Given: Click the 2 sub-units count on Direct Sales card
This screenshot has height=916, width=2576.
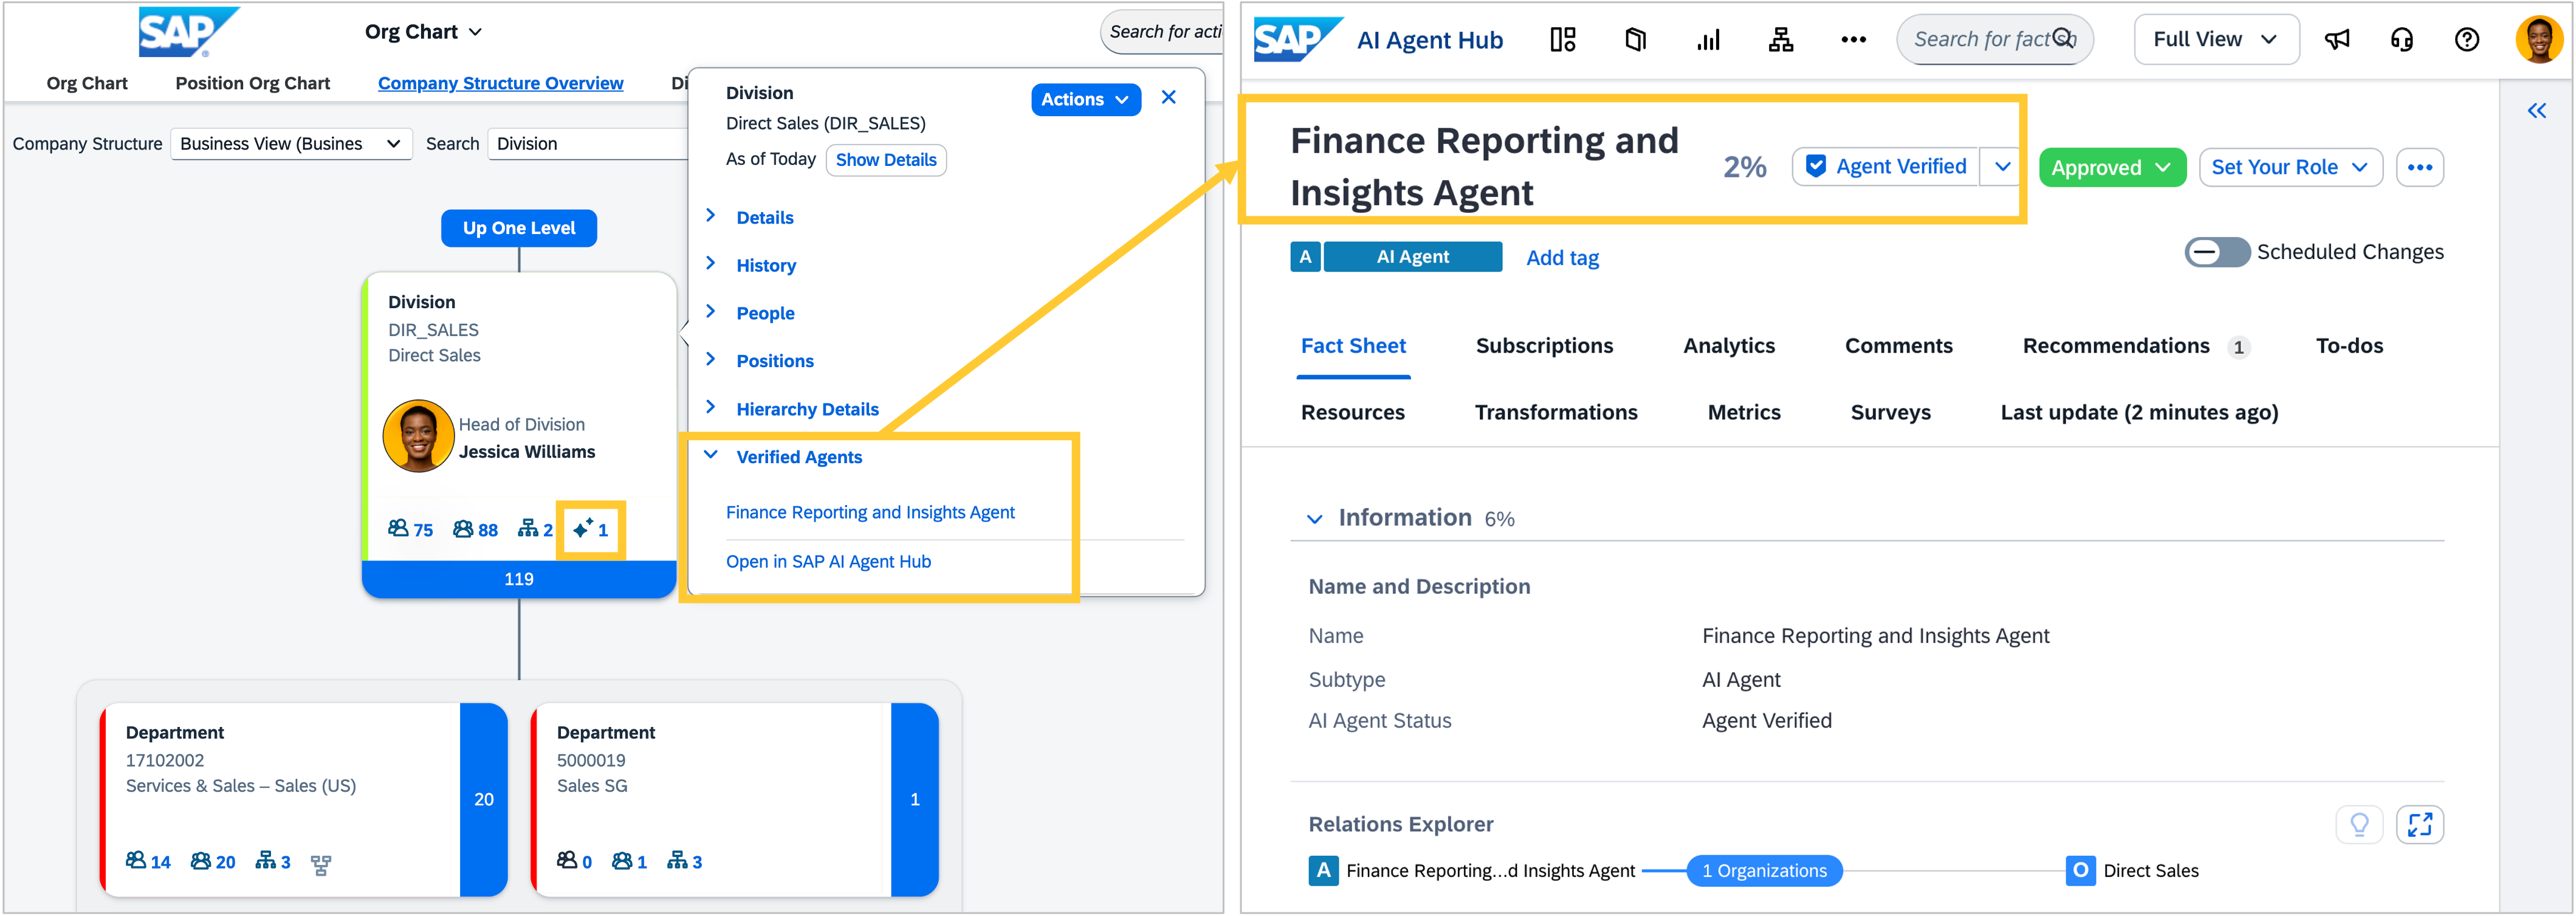Looking at the screenshot, I should click(535, 530).
